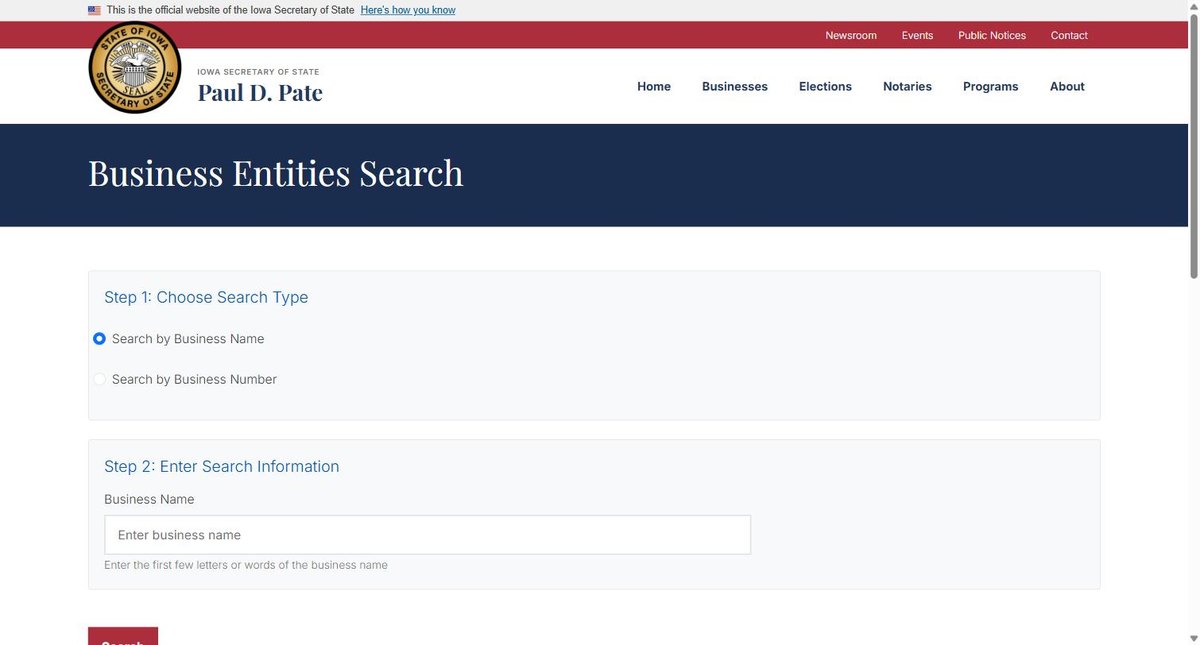Visit the Public Notices link

pyautogui.click(x=992, y=35)
